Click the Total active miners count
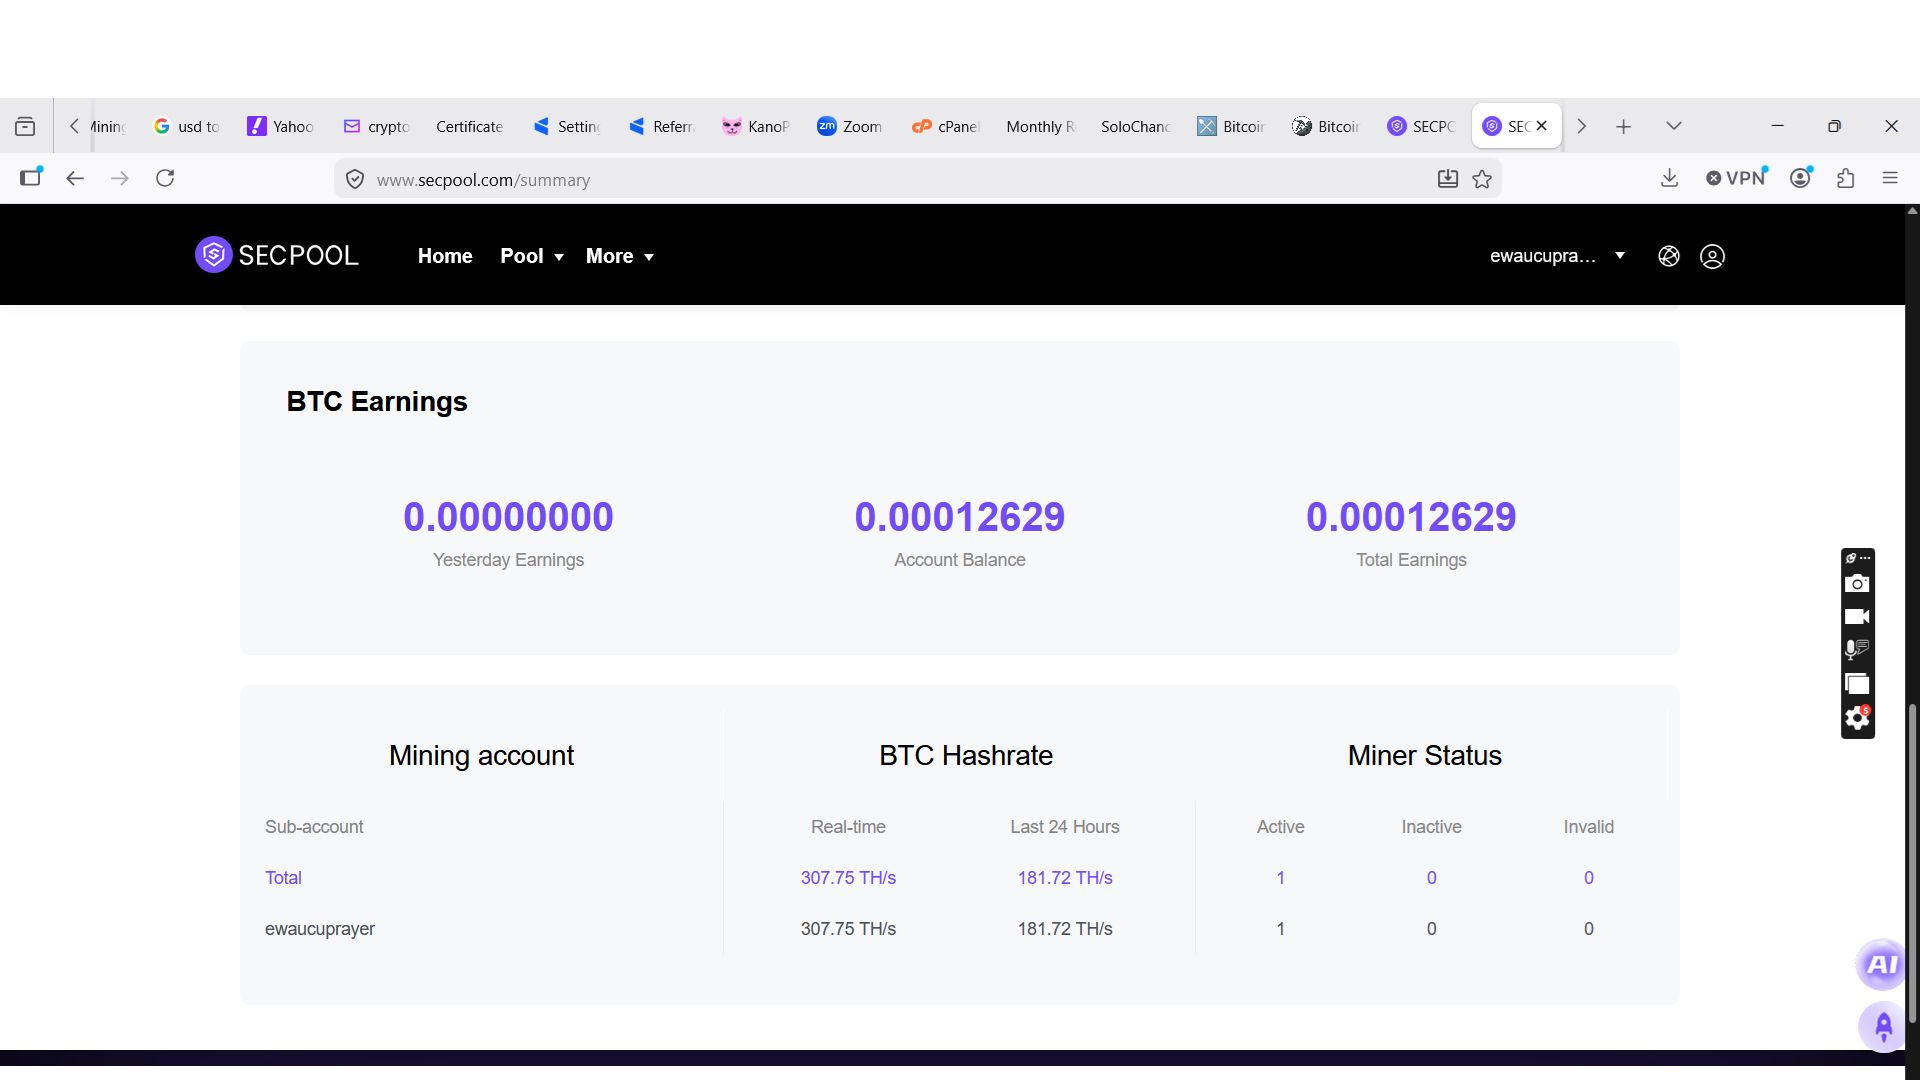The height and width of the screenshot is (1080, 1920). 1280,877
